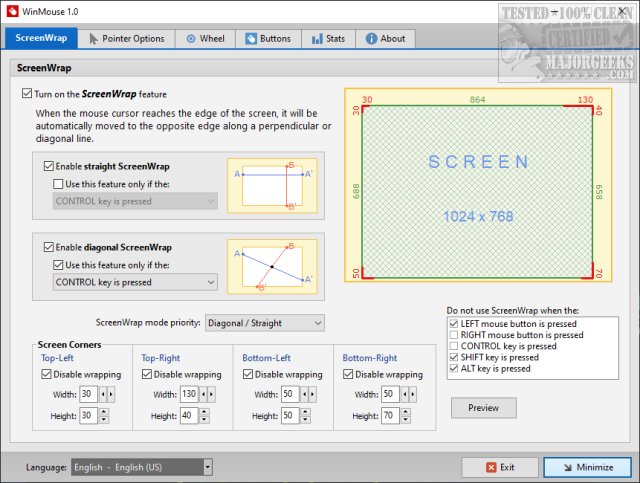Viewport: 640px width, 483px height.
Task: Click the Bottom-Left Width field
Action: [x=290, y=394]
